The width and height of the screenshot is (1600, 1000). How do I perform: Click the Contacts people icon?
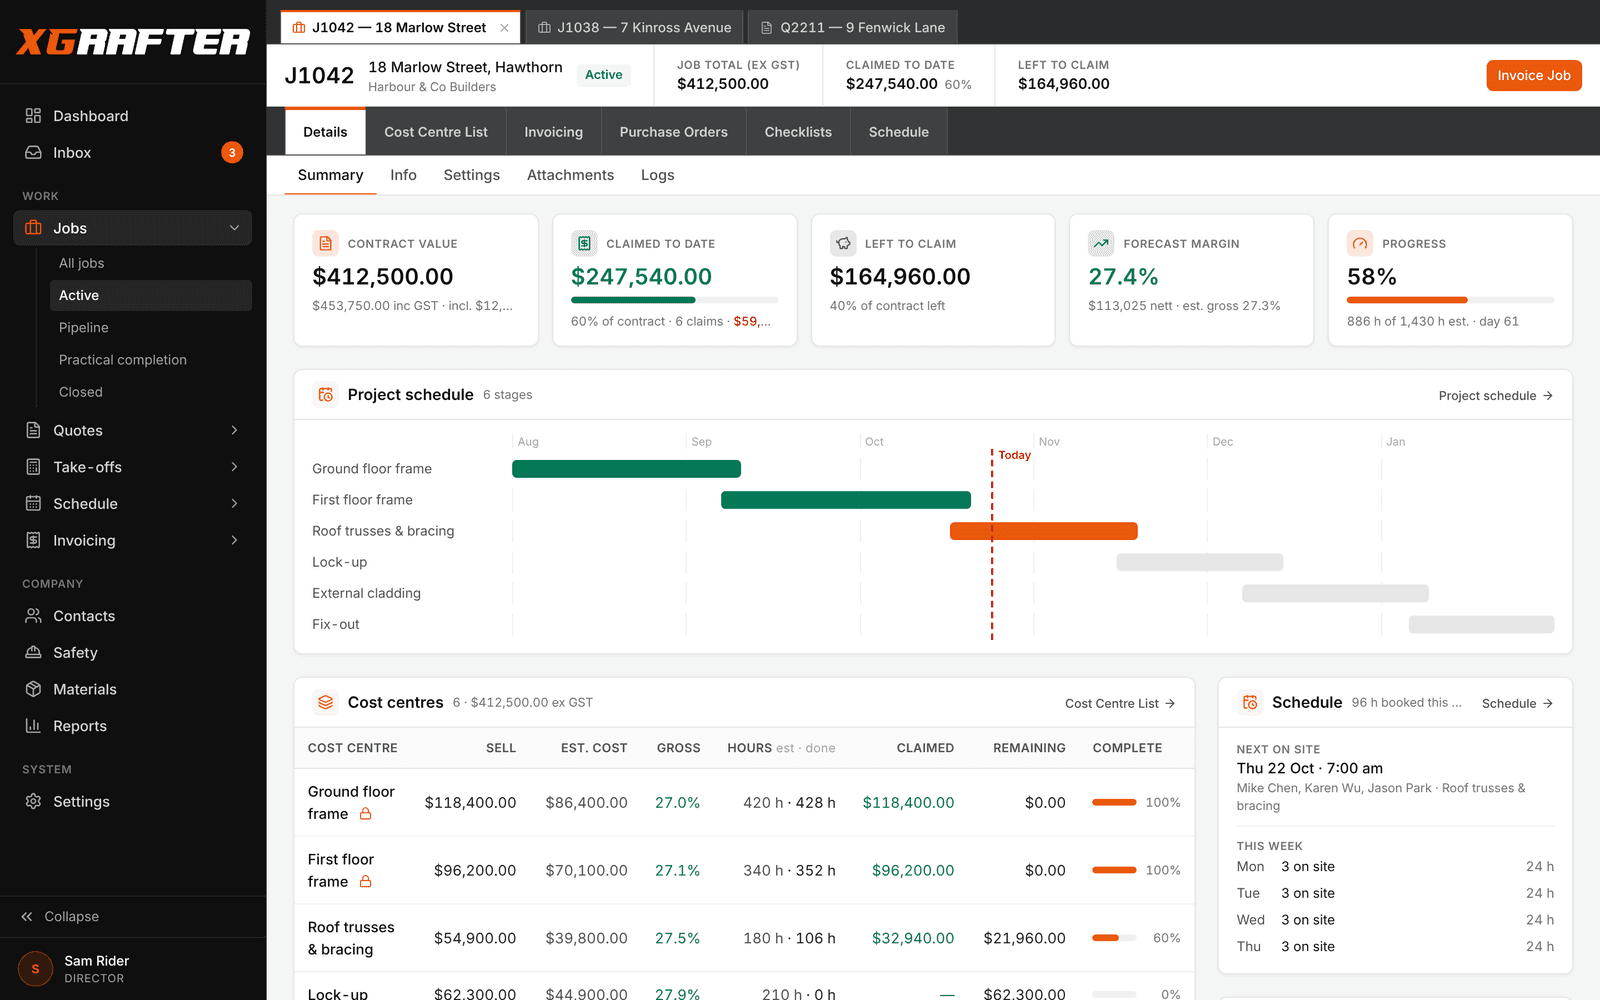33,616
